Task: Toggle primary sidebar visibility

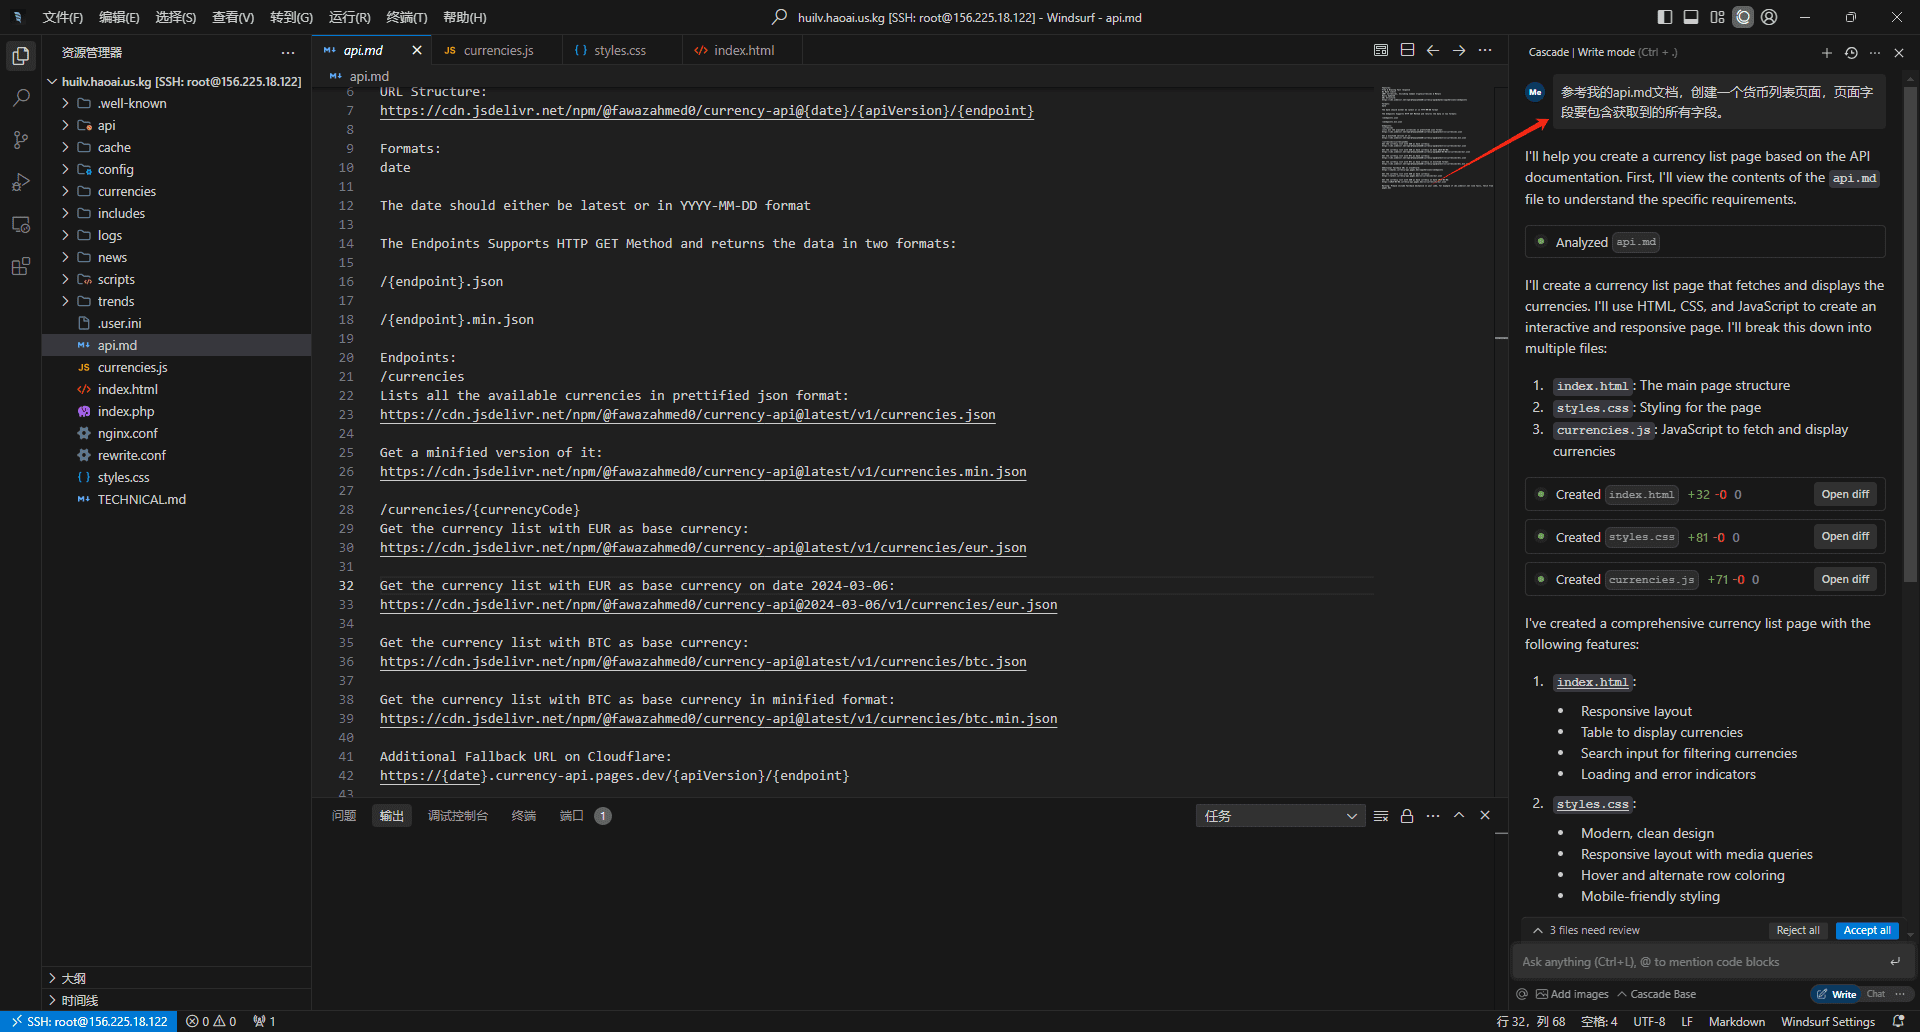Action: point(1665,17)
